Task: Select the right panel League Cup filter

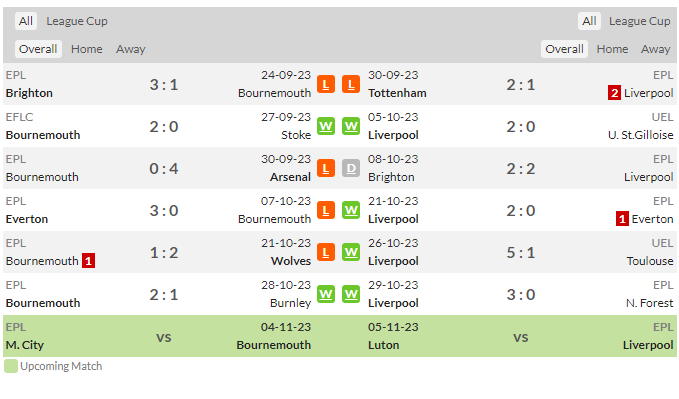Action: 639,21
